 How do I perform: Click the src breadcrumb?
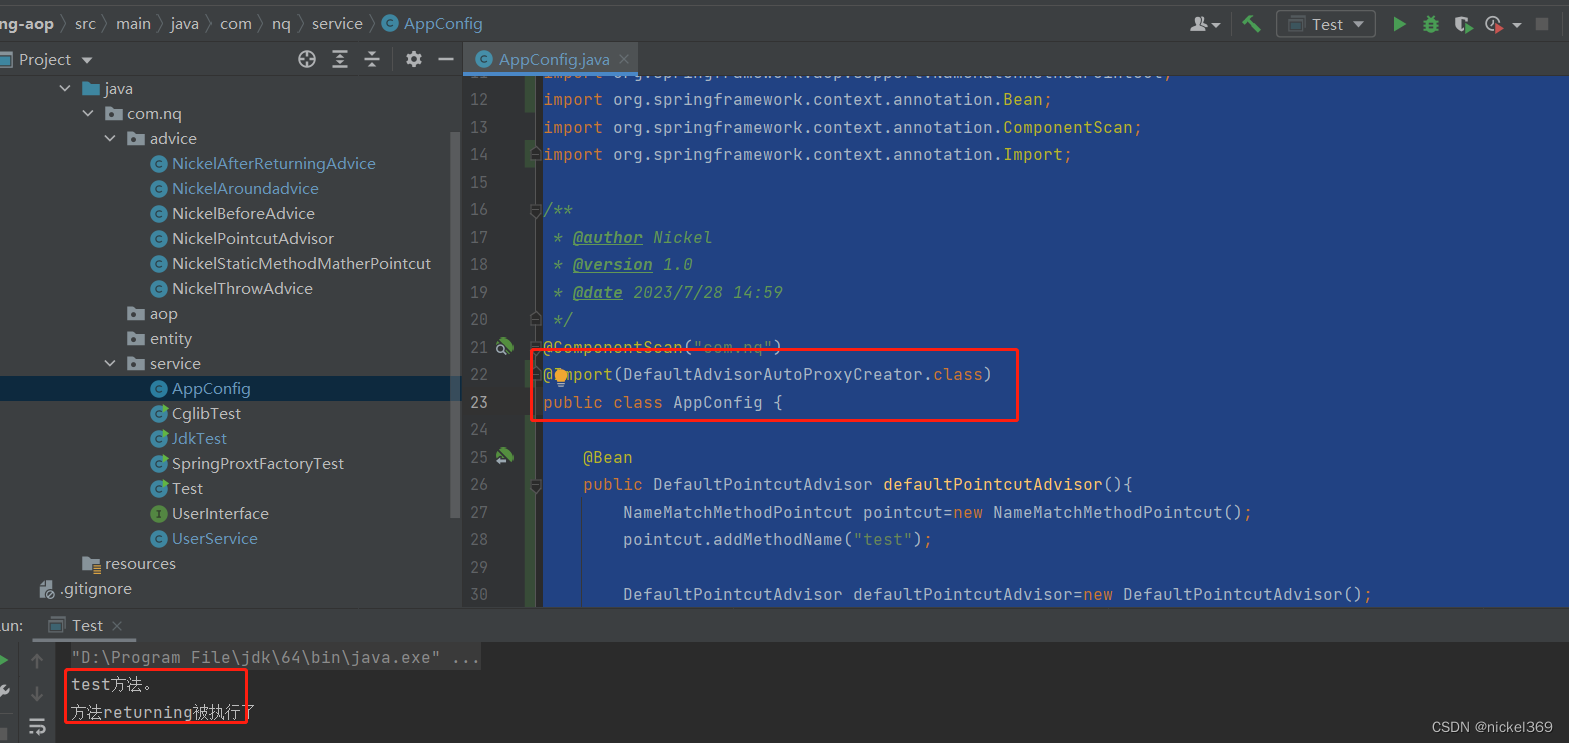[x=85, y=23]
